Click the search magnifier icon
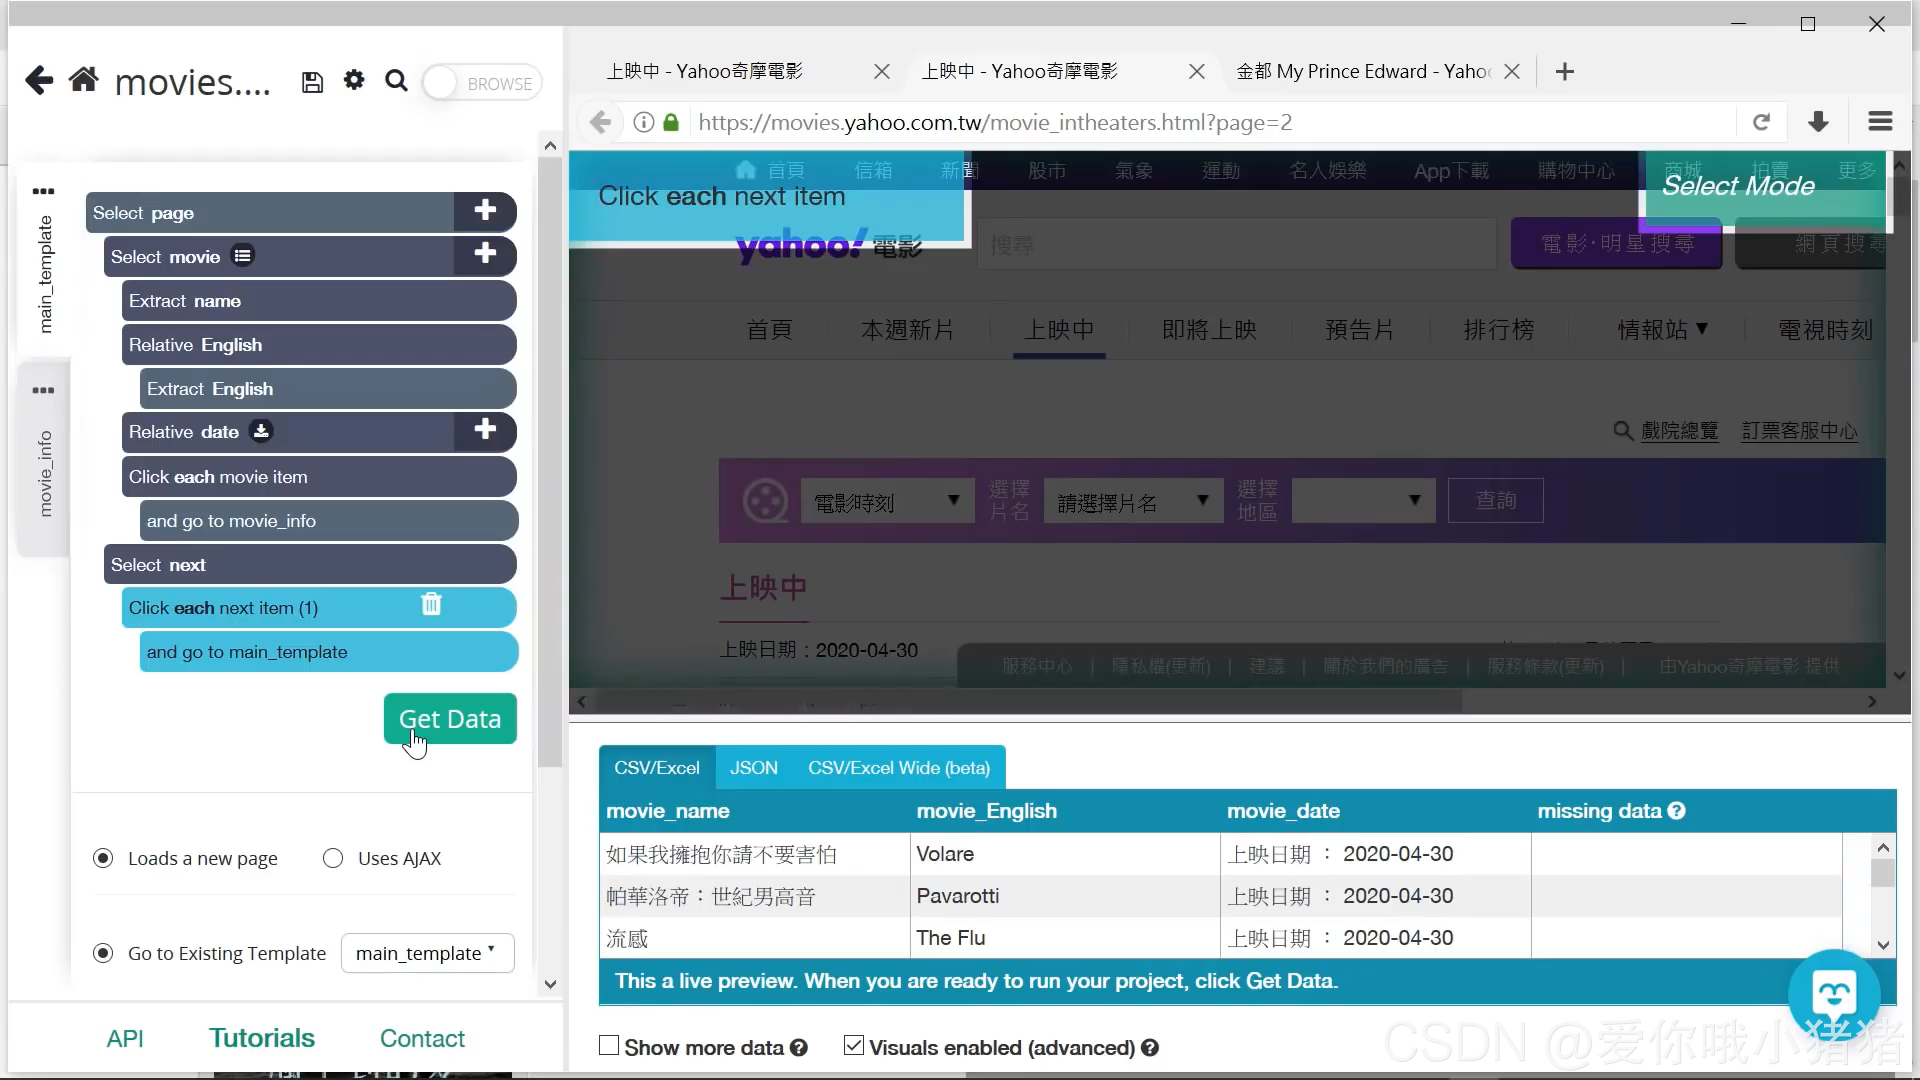 click(x=396, y=81)
